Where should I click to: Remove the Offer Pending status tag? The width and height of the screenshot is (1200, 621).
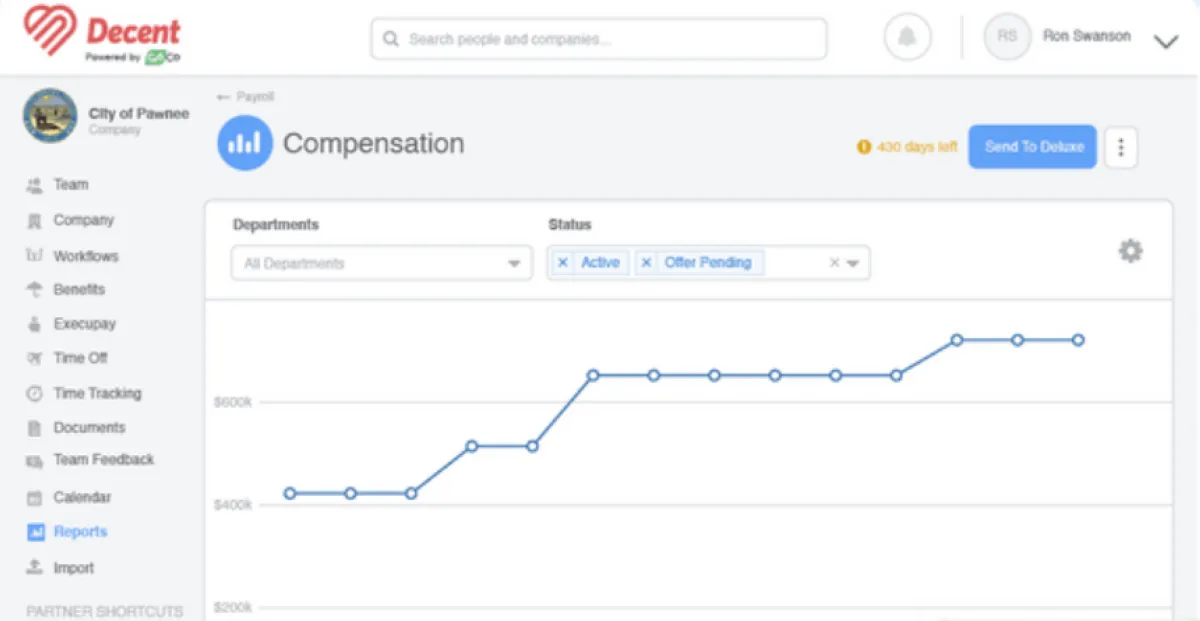tap(646, 263)
